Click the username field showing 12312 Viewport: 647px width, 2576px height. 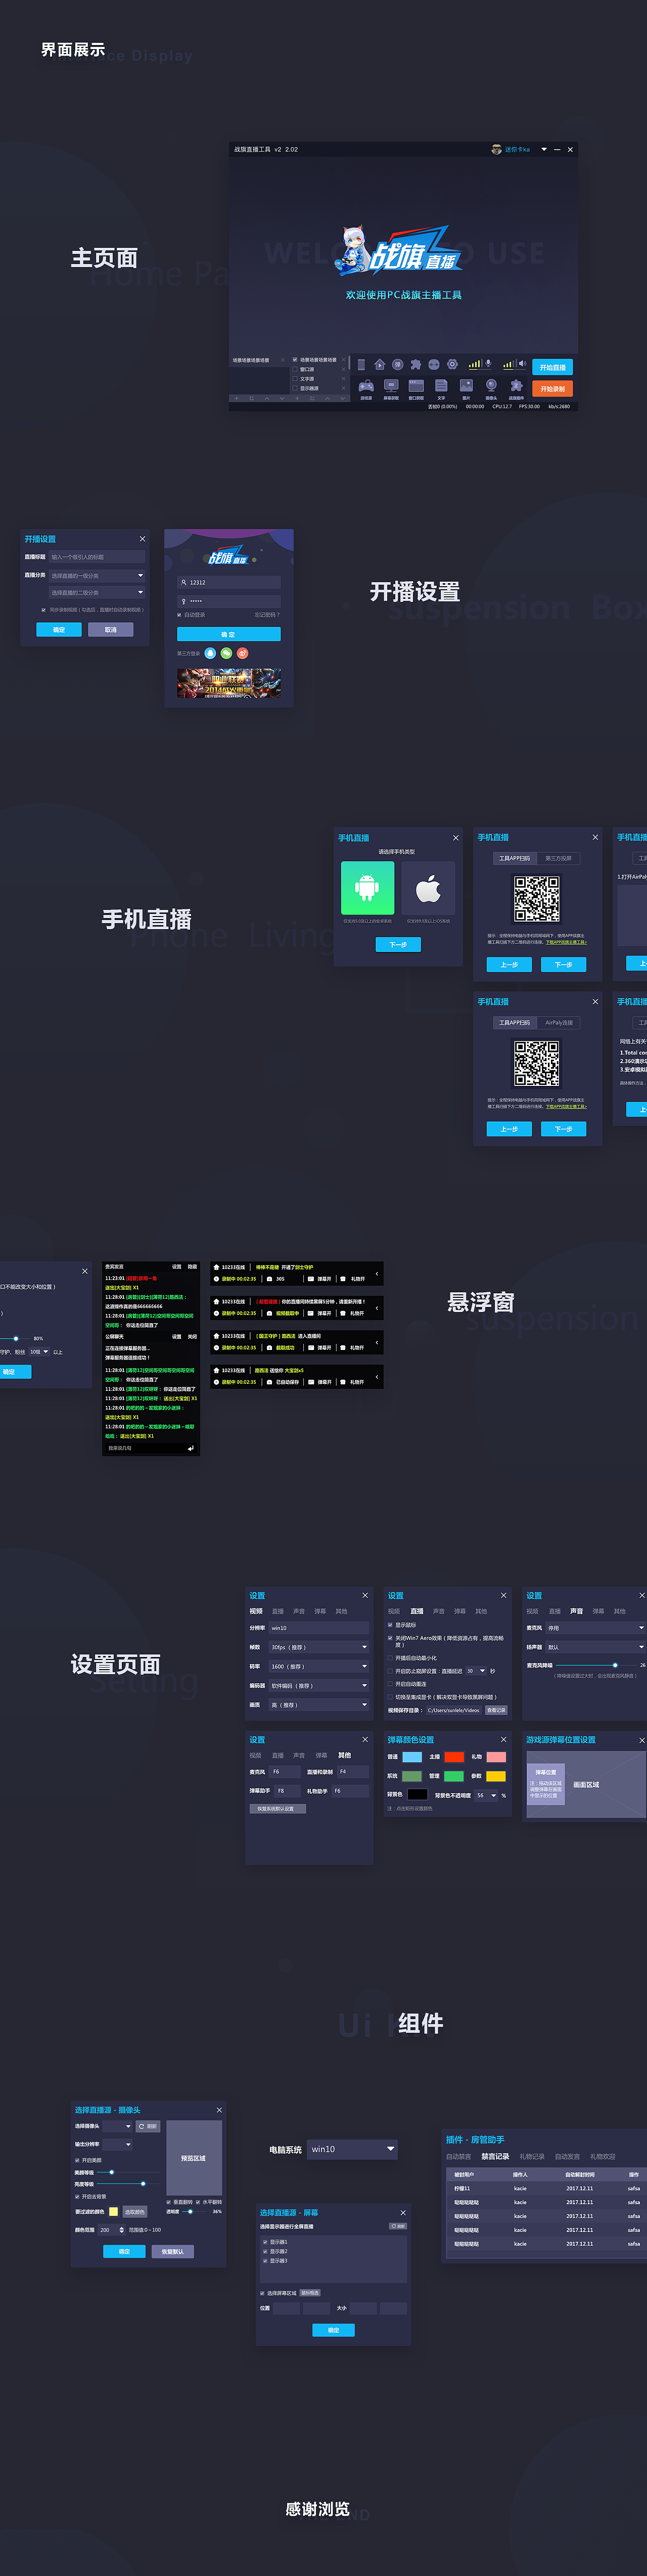click(x=229, y=582)
